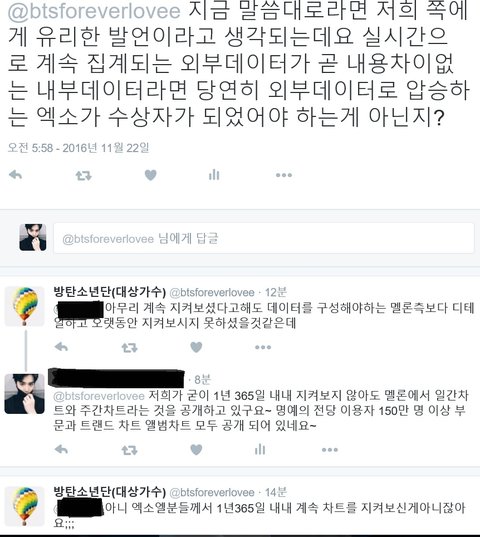Open more options on the 8분 tweet
Screen dimensions: 480x537
coord(330,450)
